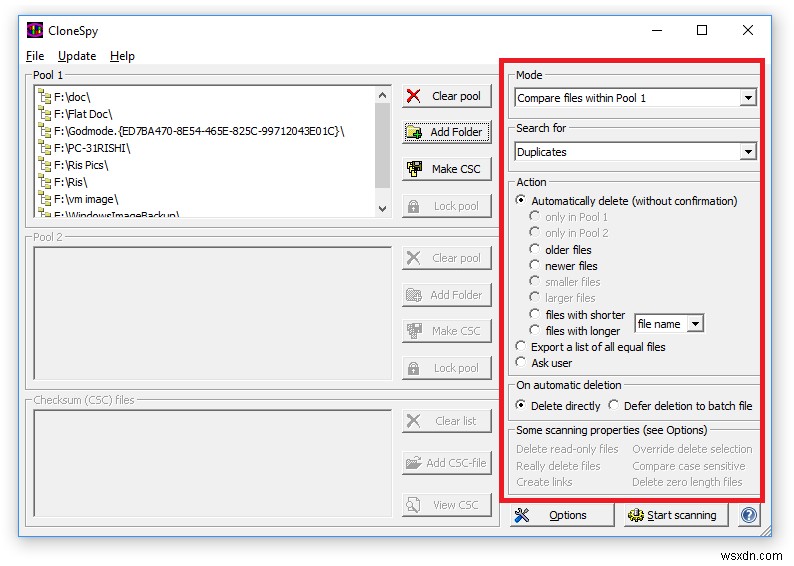This screenshot has width=794, height=566.
Task: Open help via the blue question mark icon
Action: click(x=748, y=515)
